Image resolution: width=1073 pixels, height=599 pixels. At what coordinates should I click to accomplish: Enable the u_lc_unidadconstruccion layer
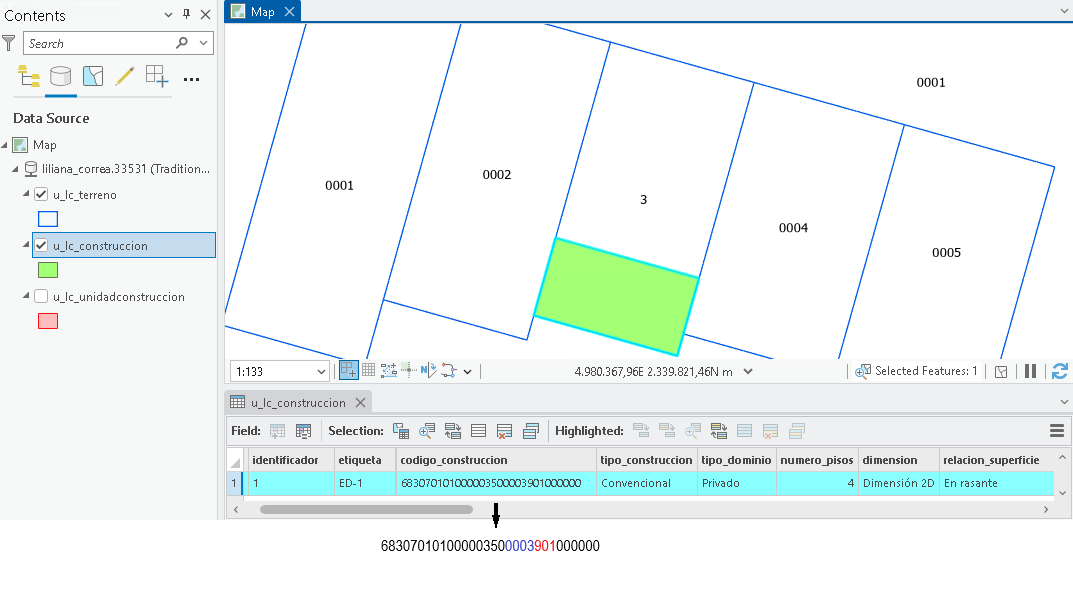click(x=41, y=296)
